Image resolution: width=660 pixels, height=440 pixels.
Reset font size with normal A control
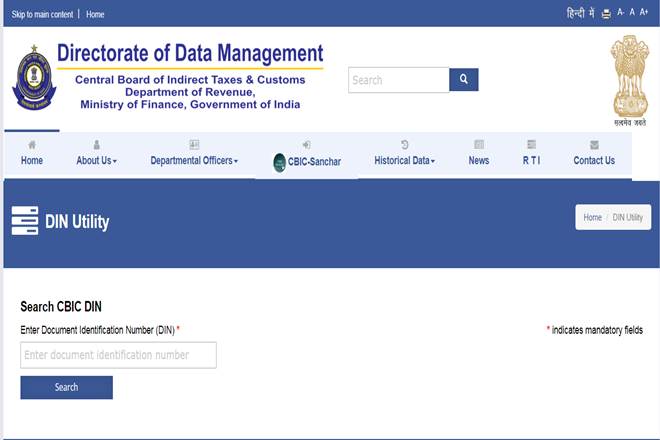632,13
